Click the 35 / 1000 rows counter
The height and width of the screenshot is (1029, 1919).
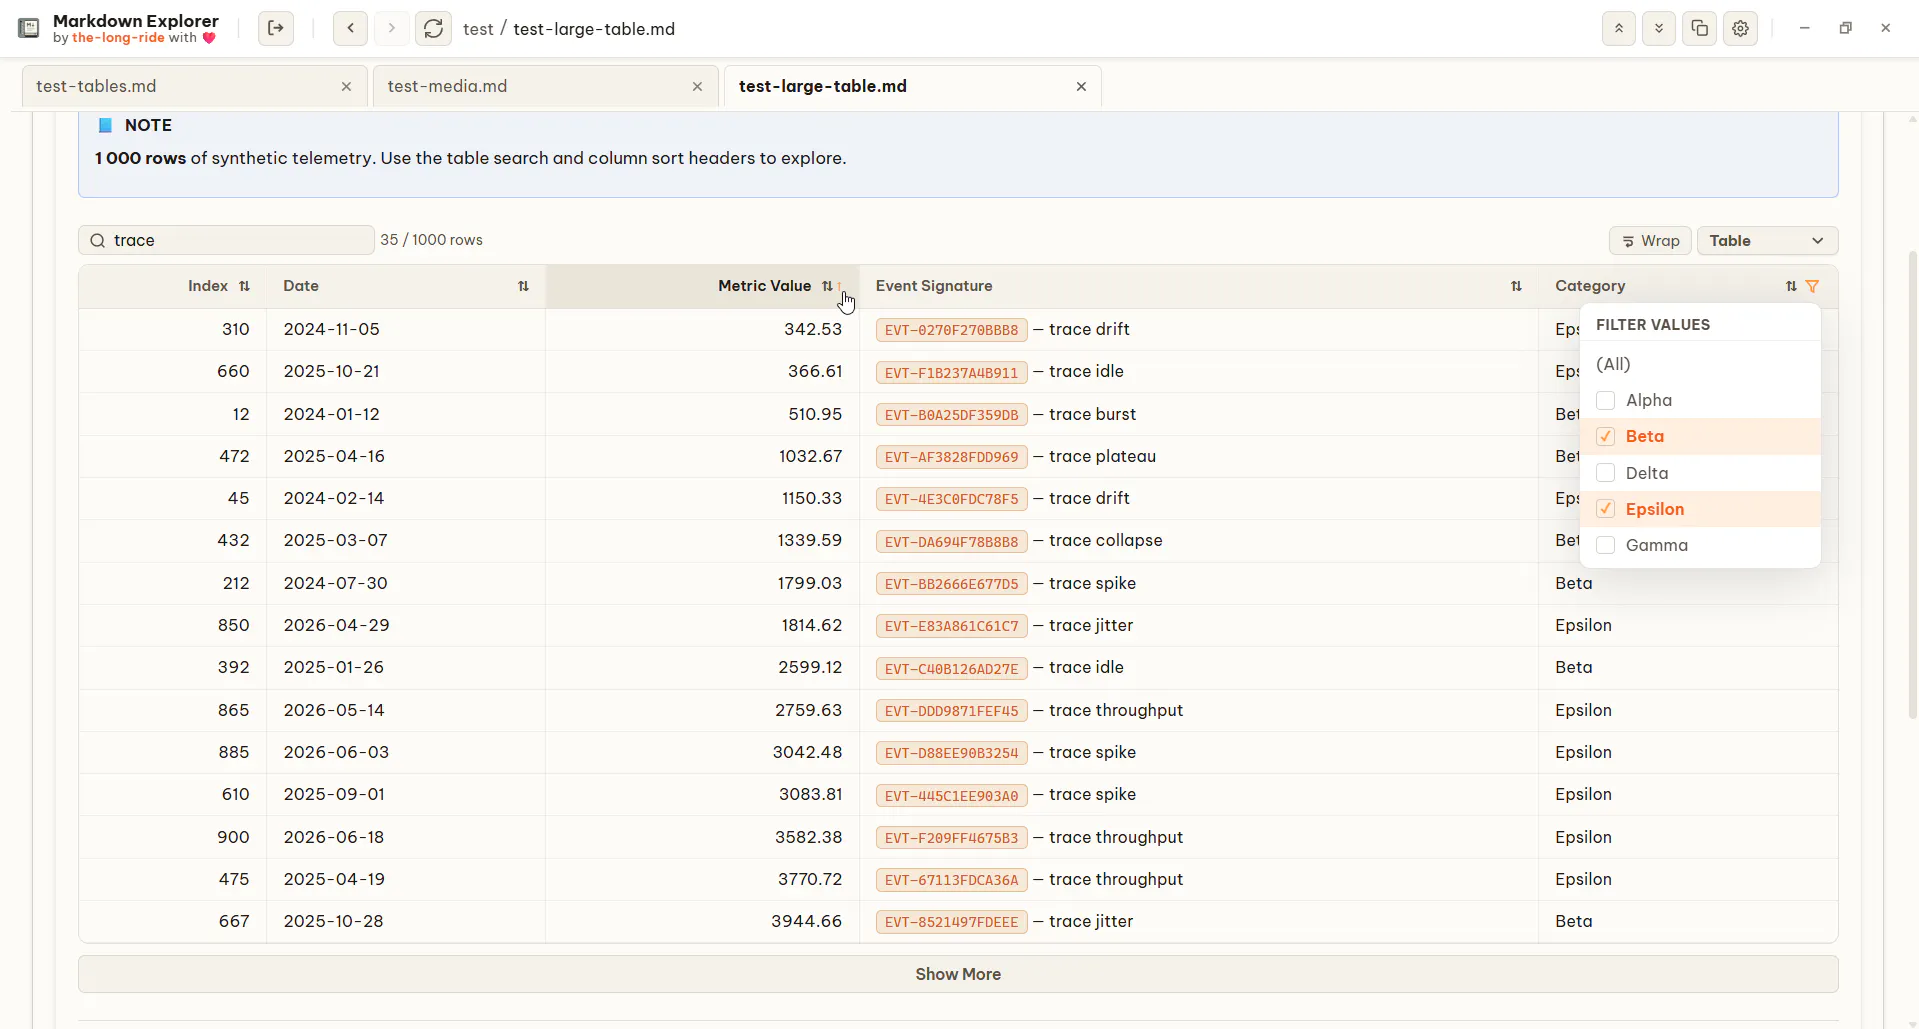(431, 240)
